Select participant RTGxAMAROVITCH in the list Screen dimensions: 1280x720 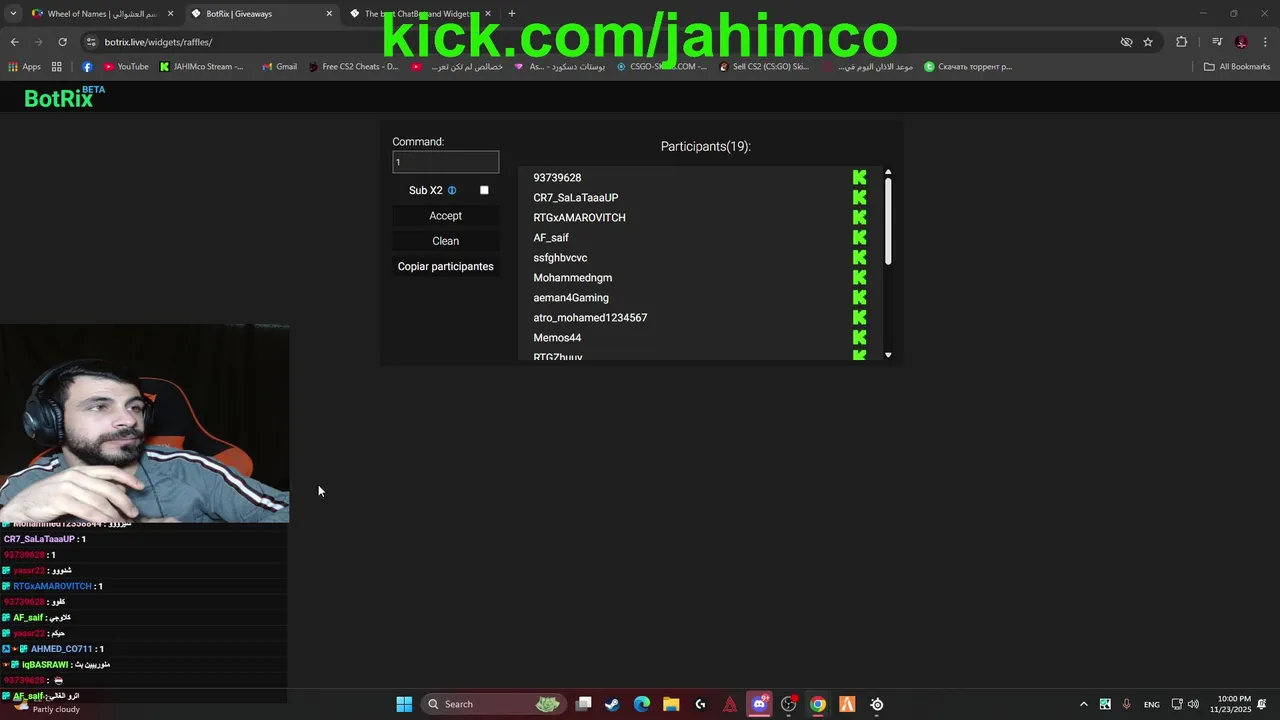[579, 218]
